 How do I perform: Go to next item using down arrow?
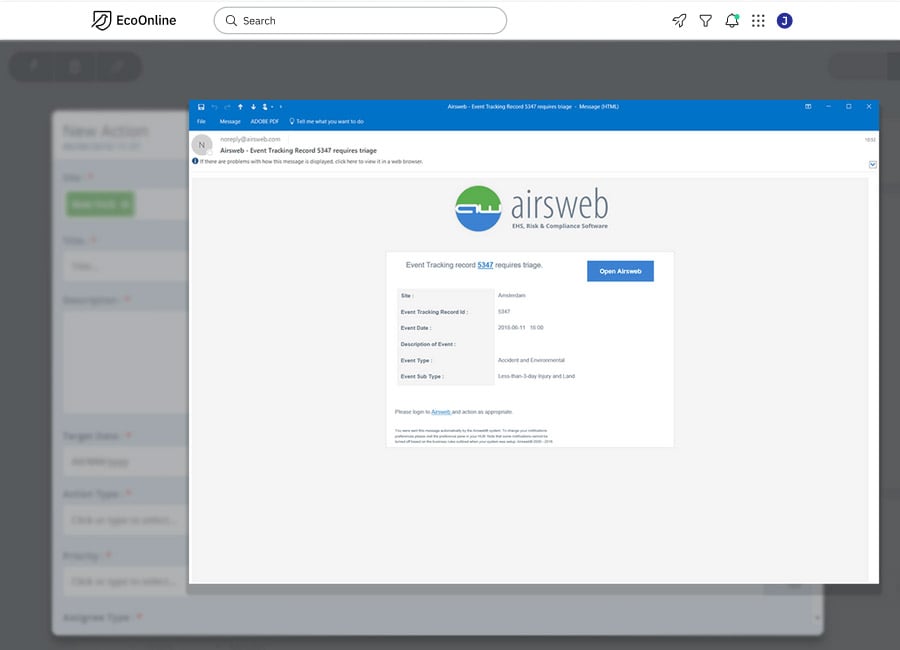(253, 107)
